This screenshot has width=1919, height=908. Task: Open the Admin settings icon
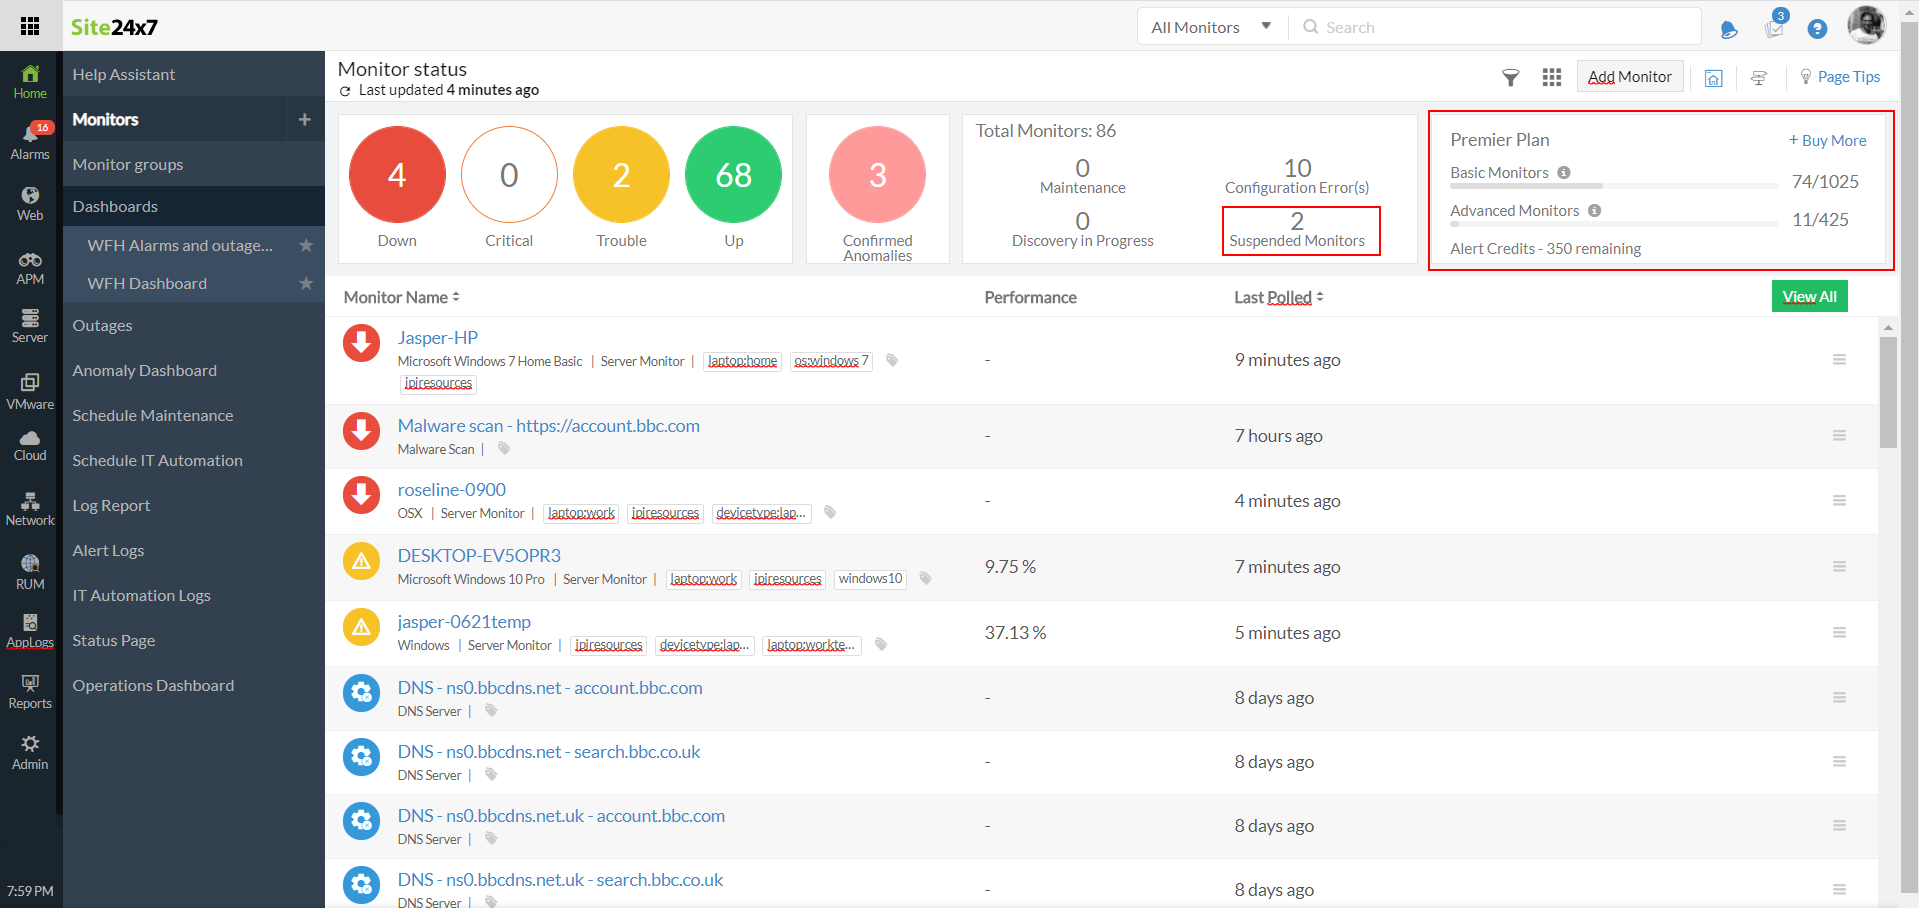point(30,753)
